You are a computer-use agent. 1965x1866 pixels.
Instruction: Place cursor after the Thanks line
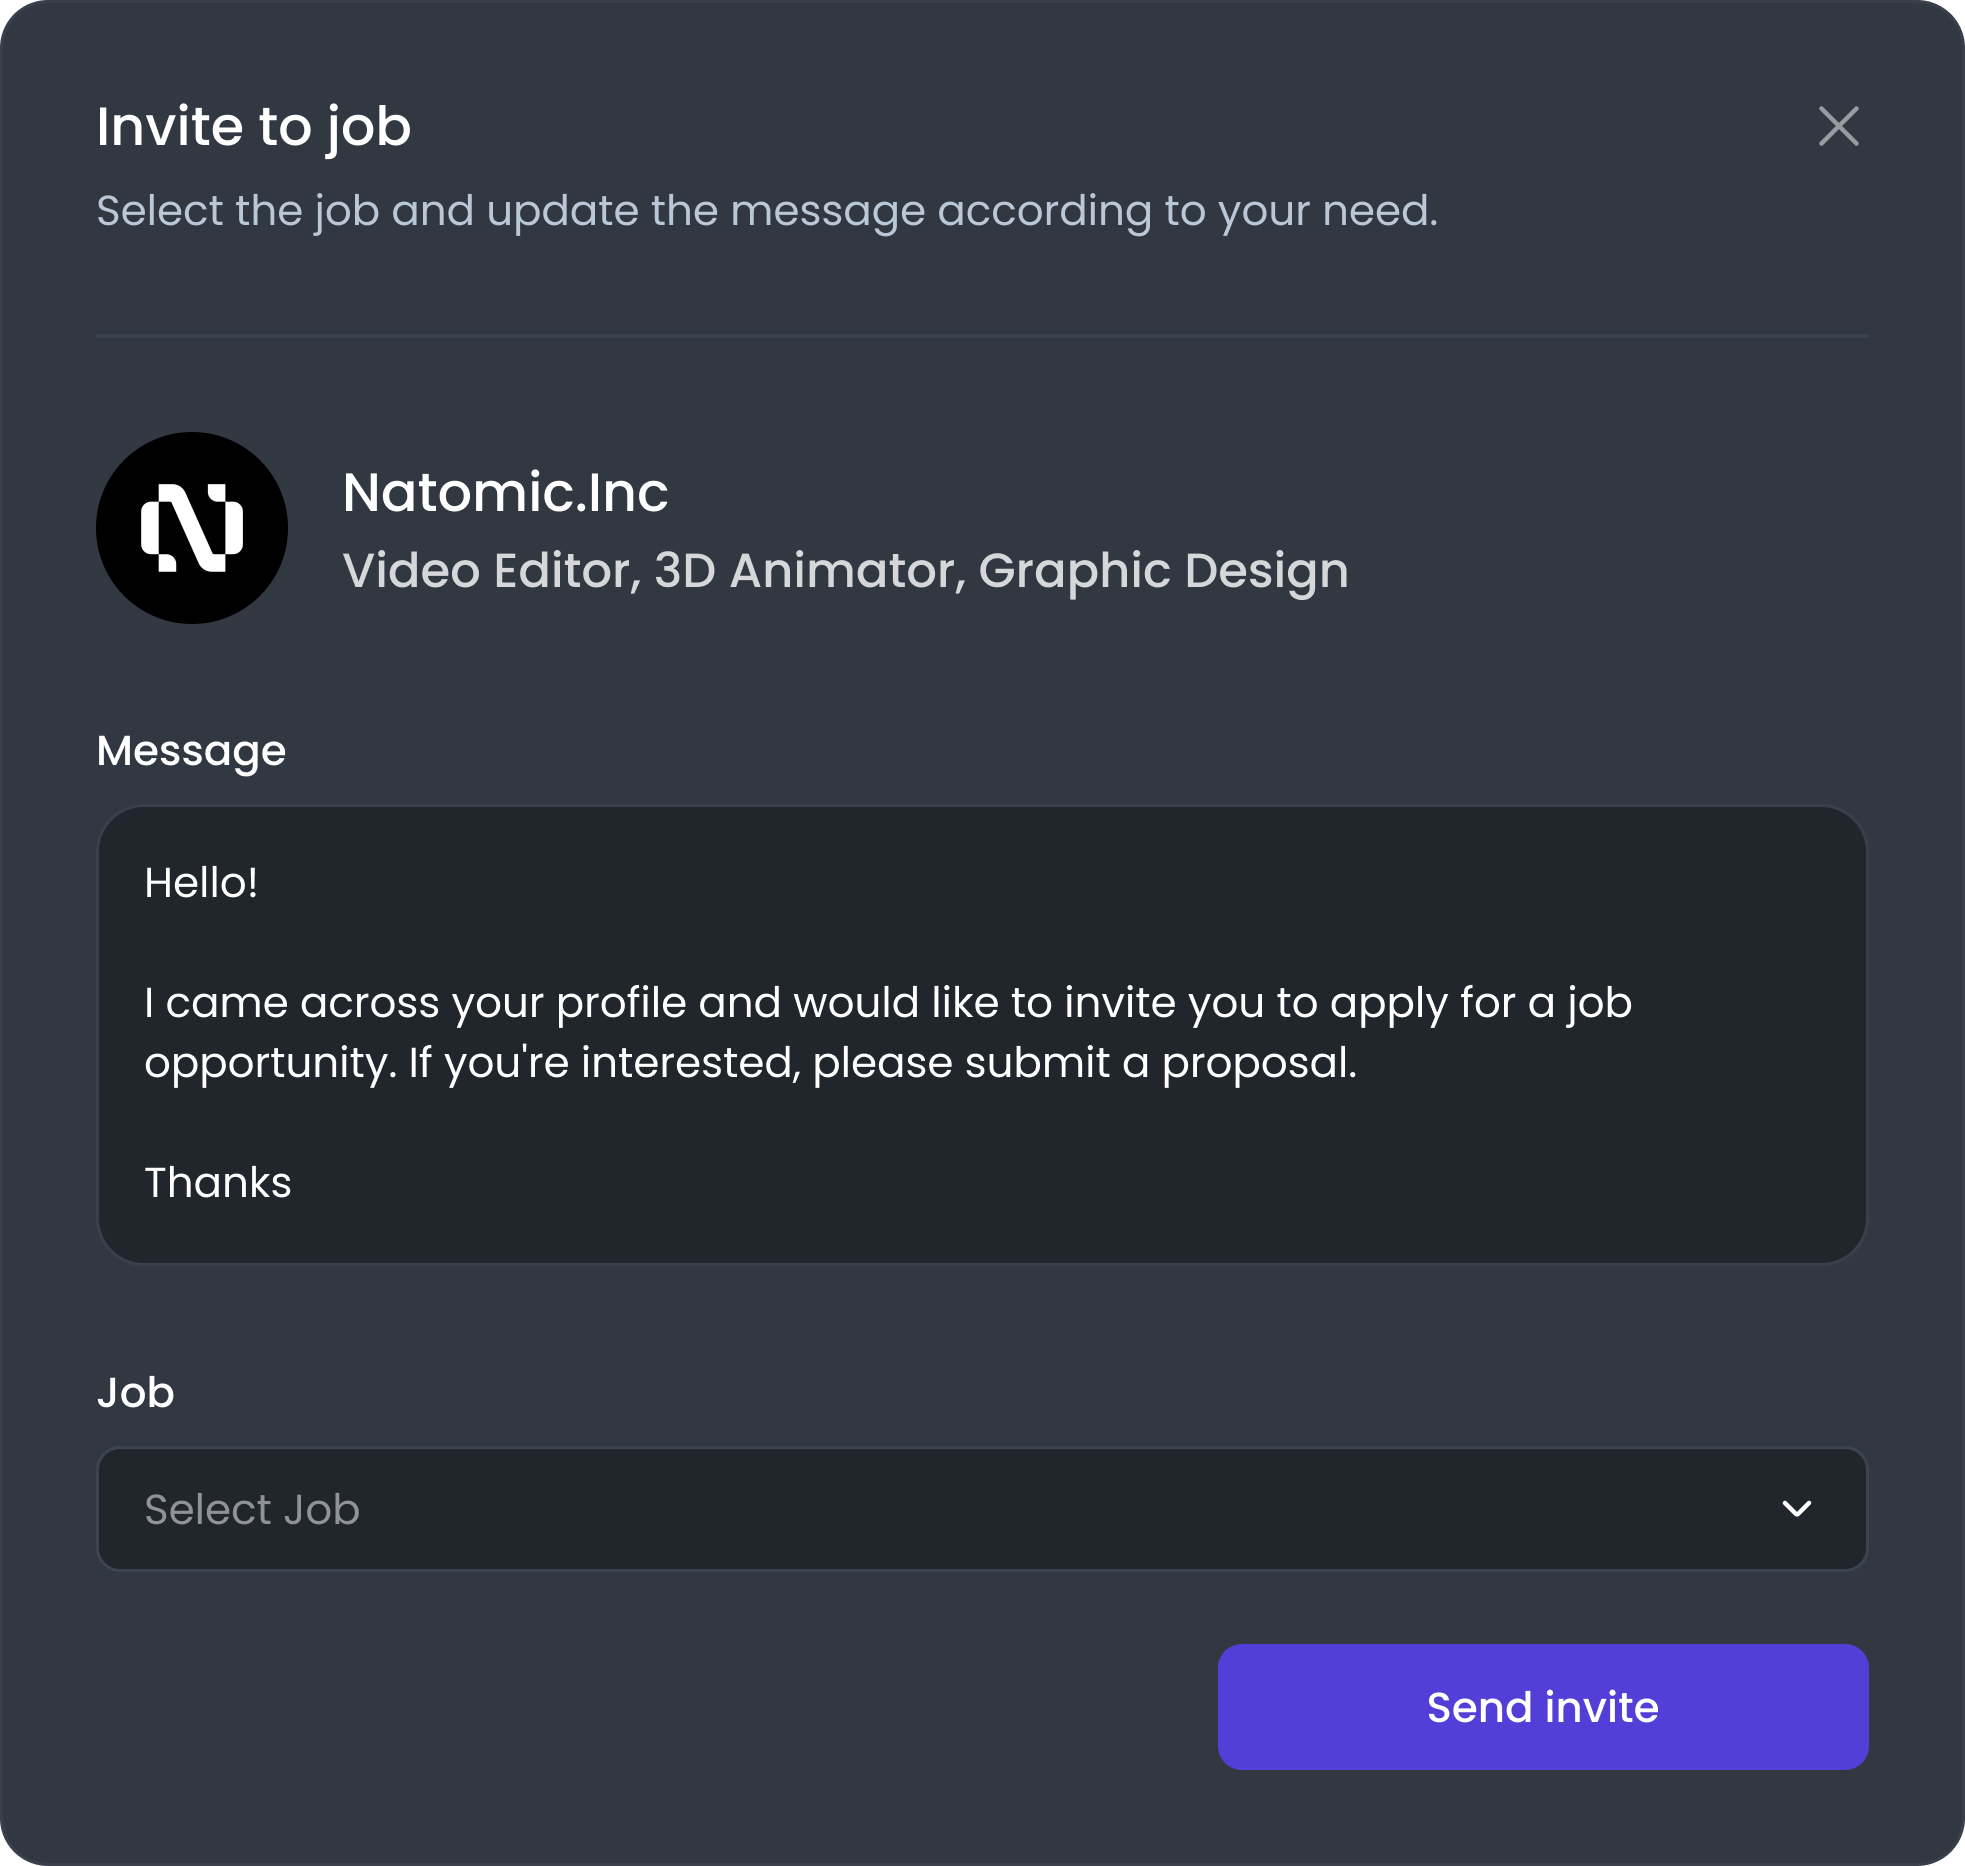(x=294, y=1183)
